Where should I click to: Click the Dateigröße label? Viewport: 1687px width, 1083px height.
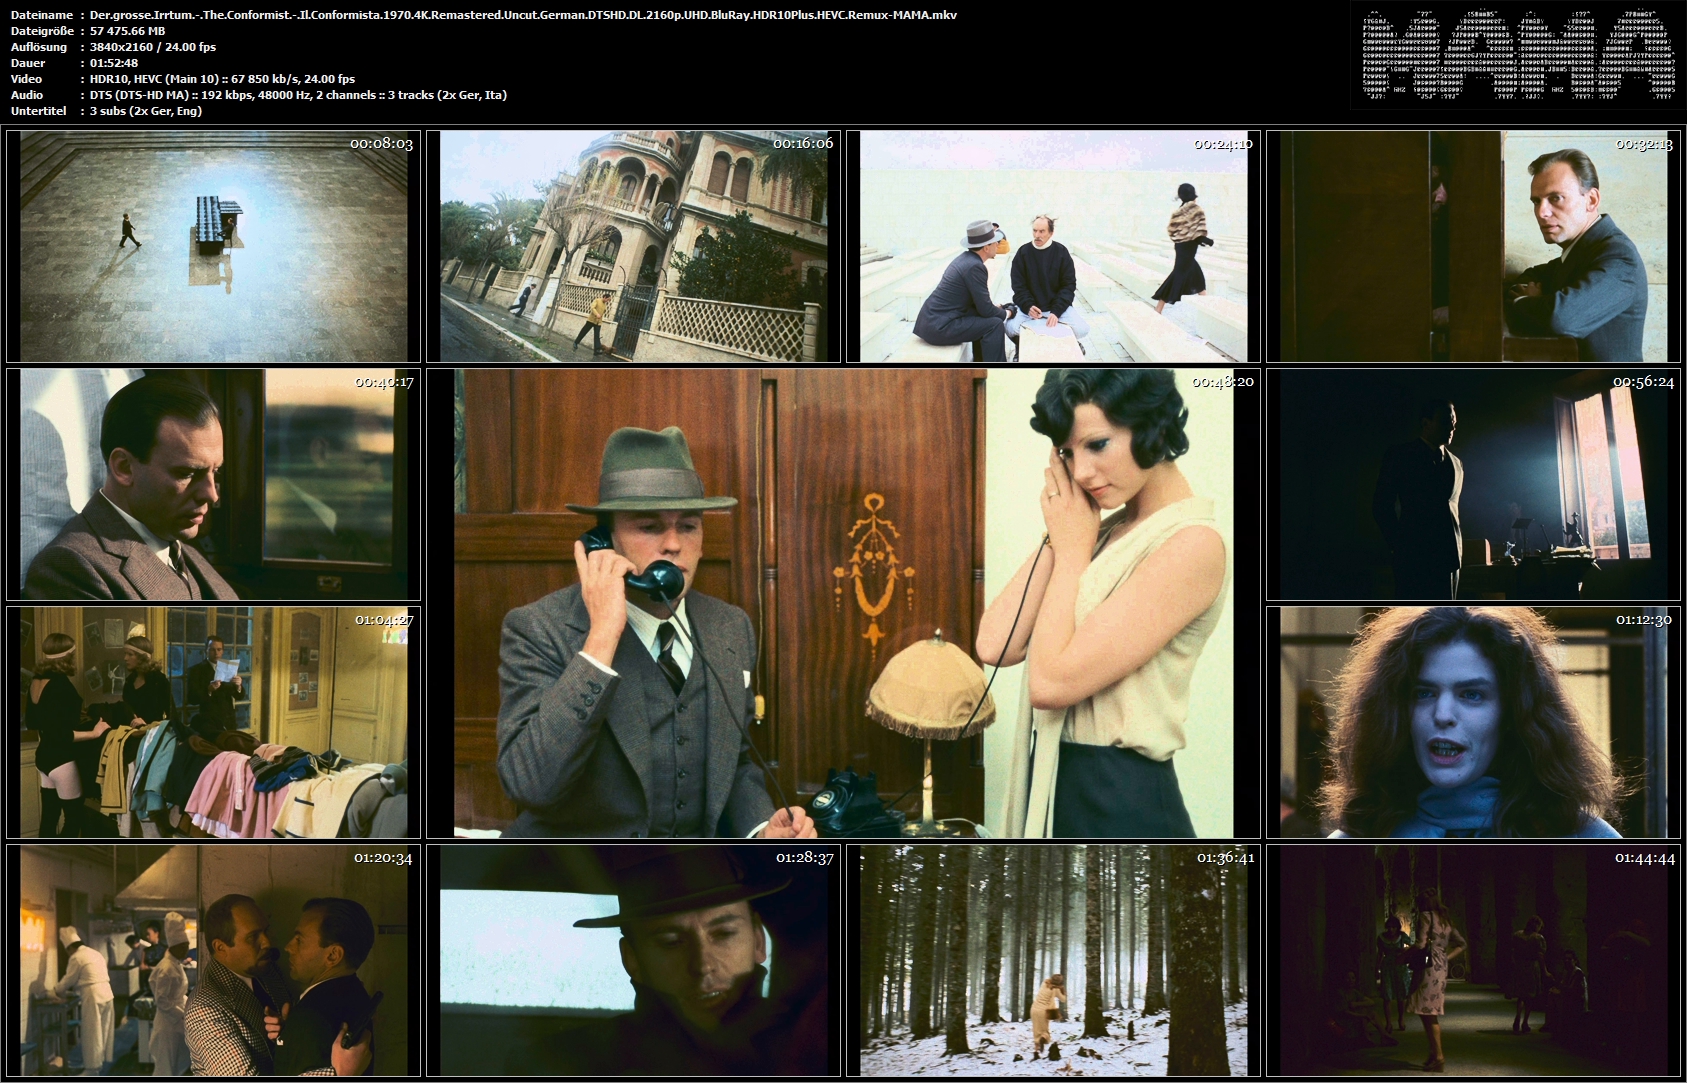[x=43, y=31]
